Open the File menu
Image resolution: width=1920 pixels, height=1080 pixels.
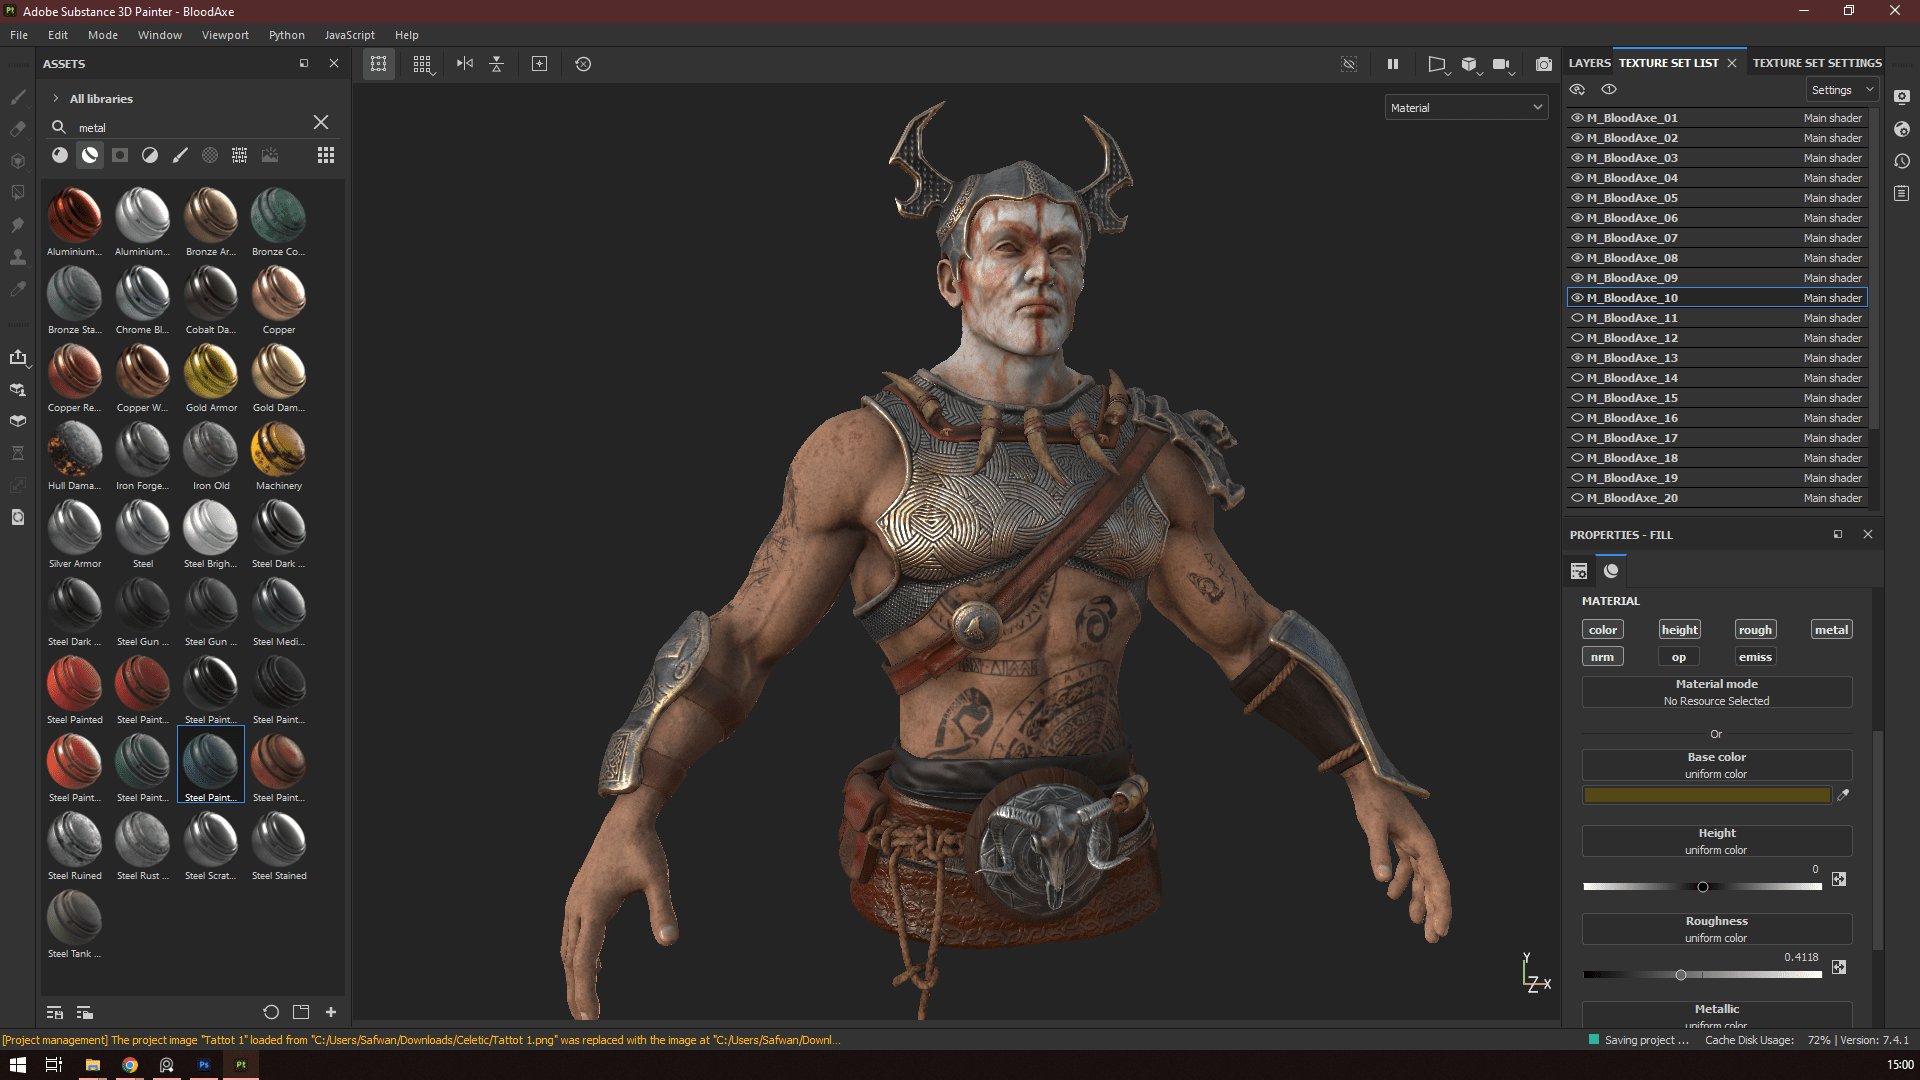tap(19, 35)
